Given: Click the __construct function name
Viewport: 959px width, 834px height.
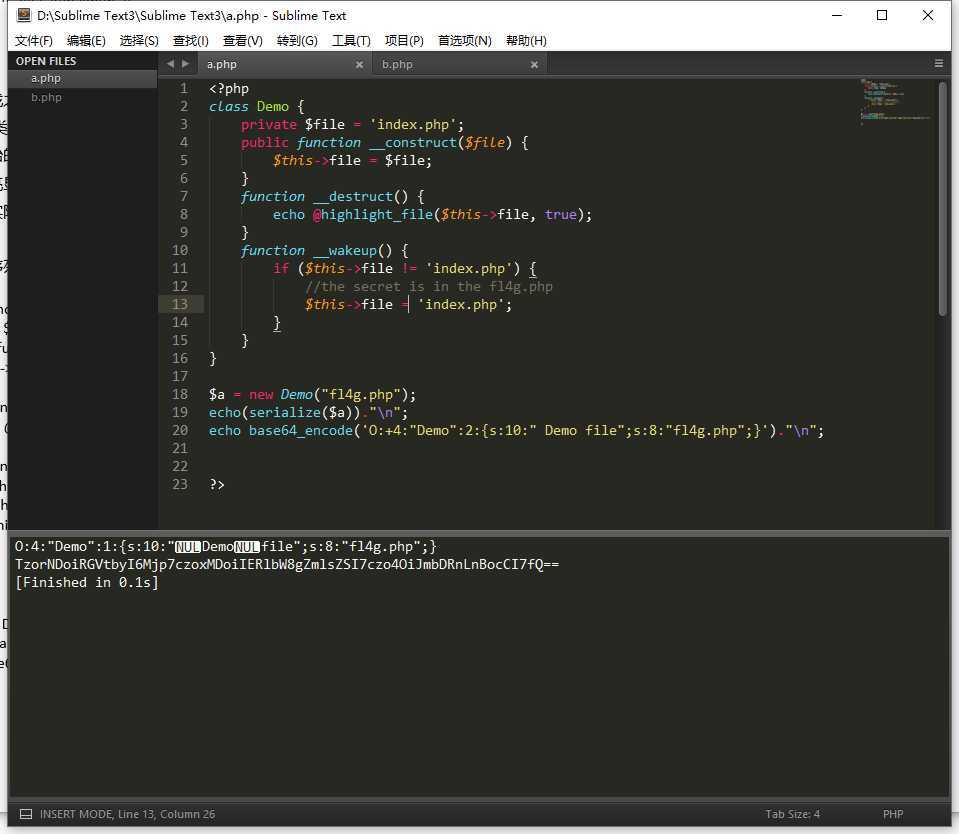Looking at the screenshot, I should [413, 142].
